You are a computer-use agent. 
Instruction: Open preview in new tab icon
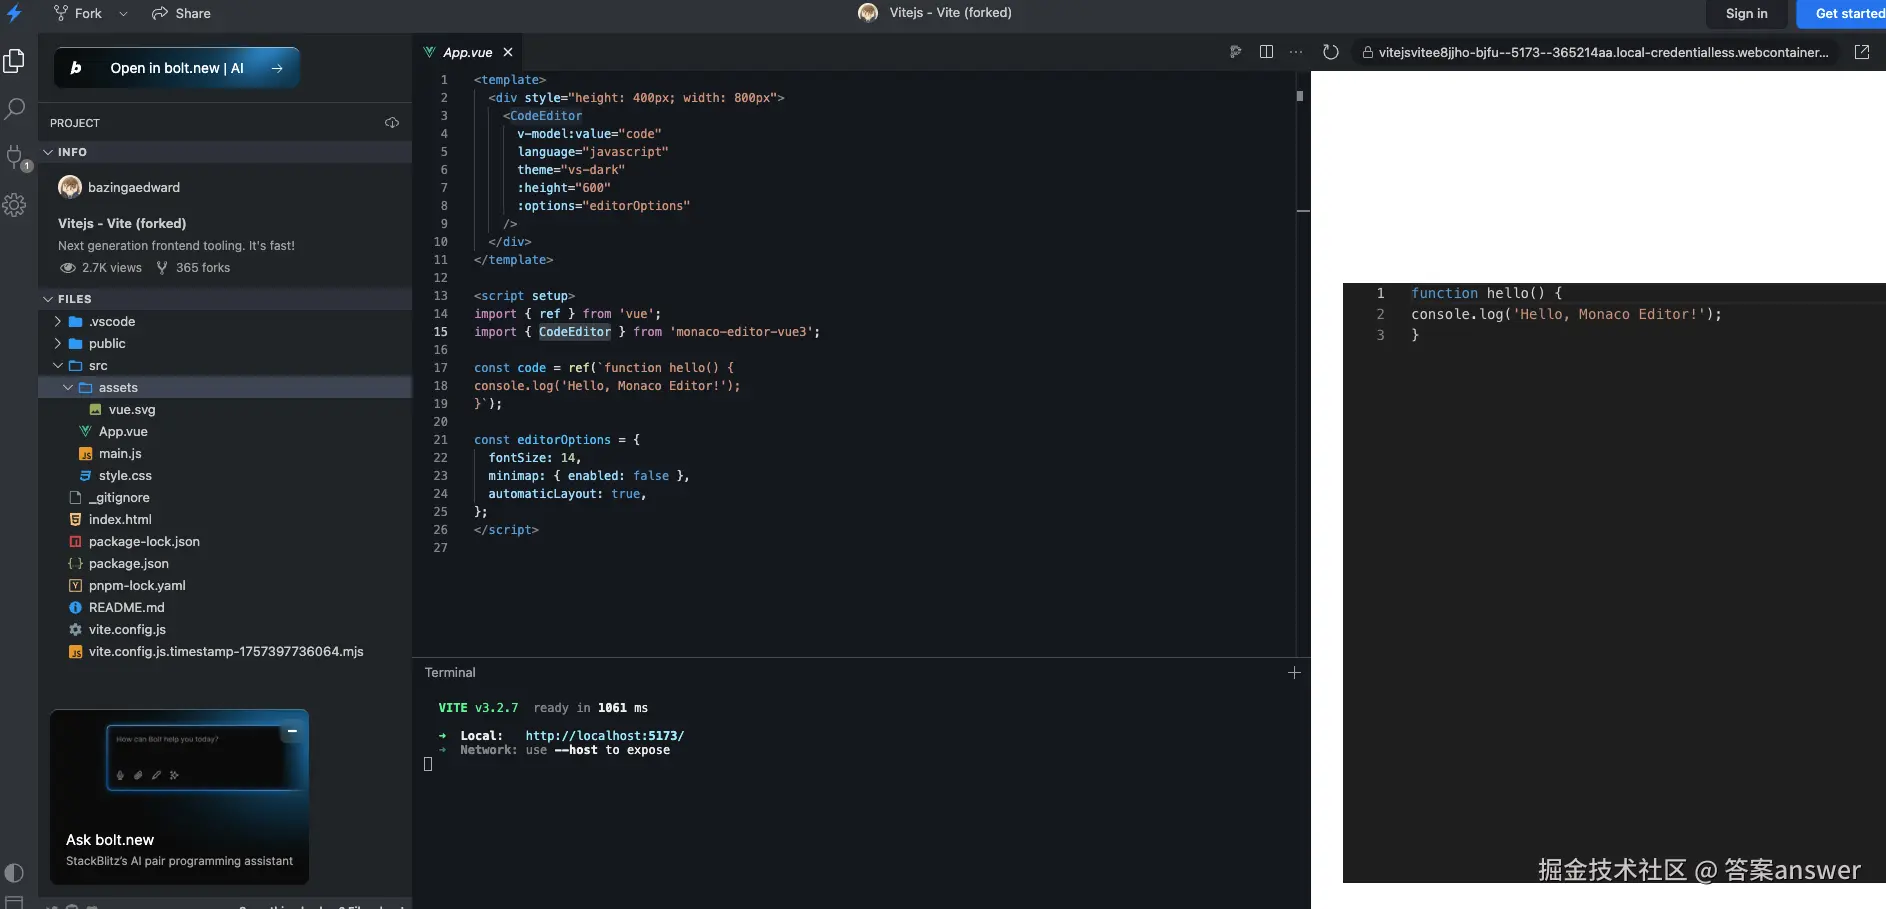(1861, 52)
